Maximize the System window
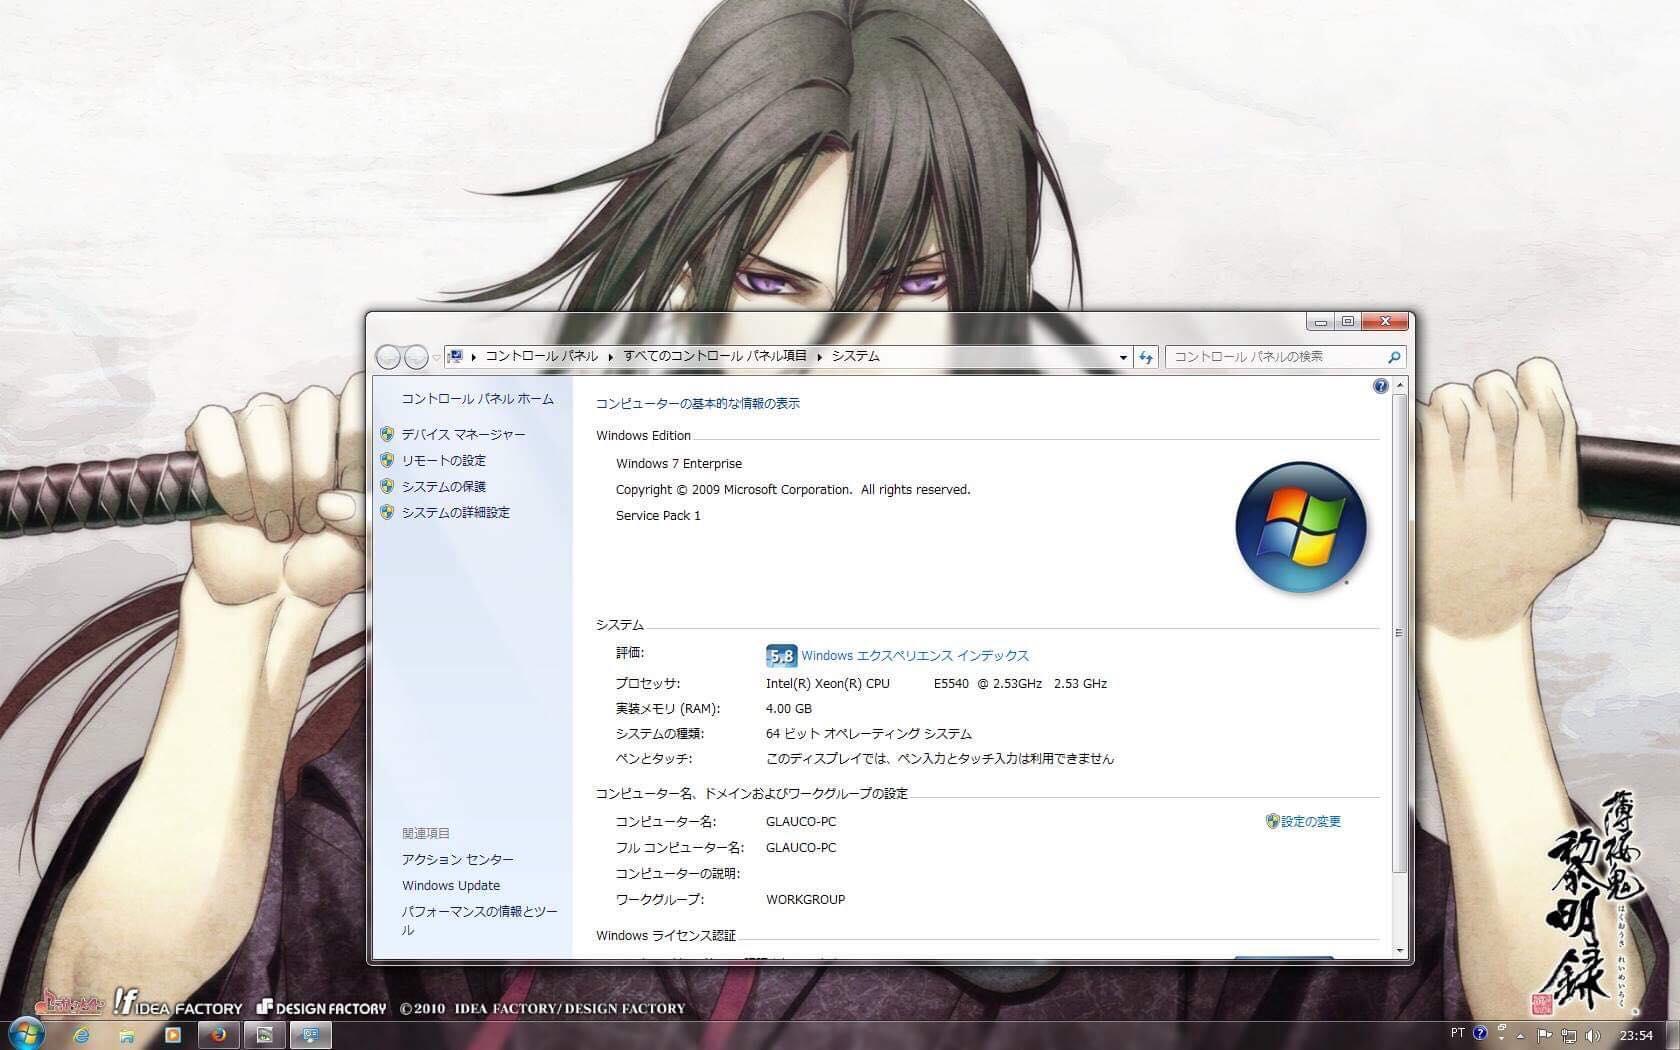 click(1348, 322)
